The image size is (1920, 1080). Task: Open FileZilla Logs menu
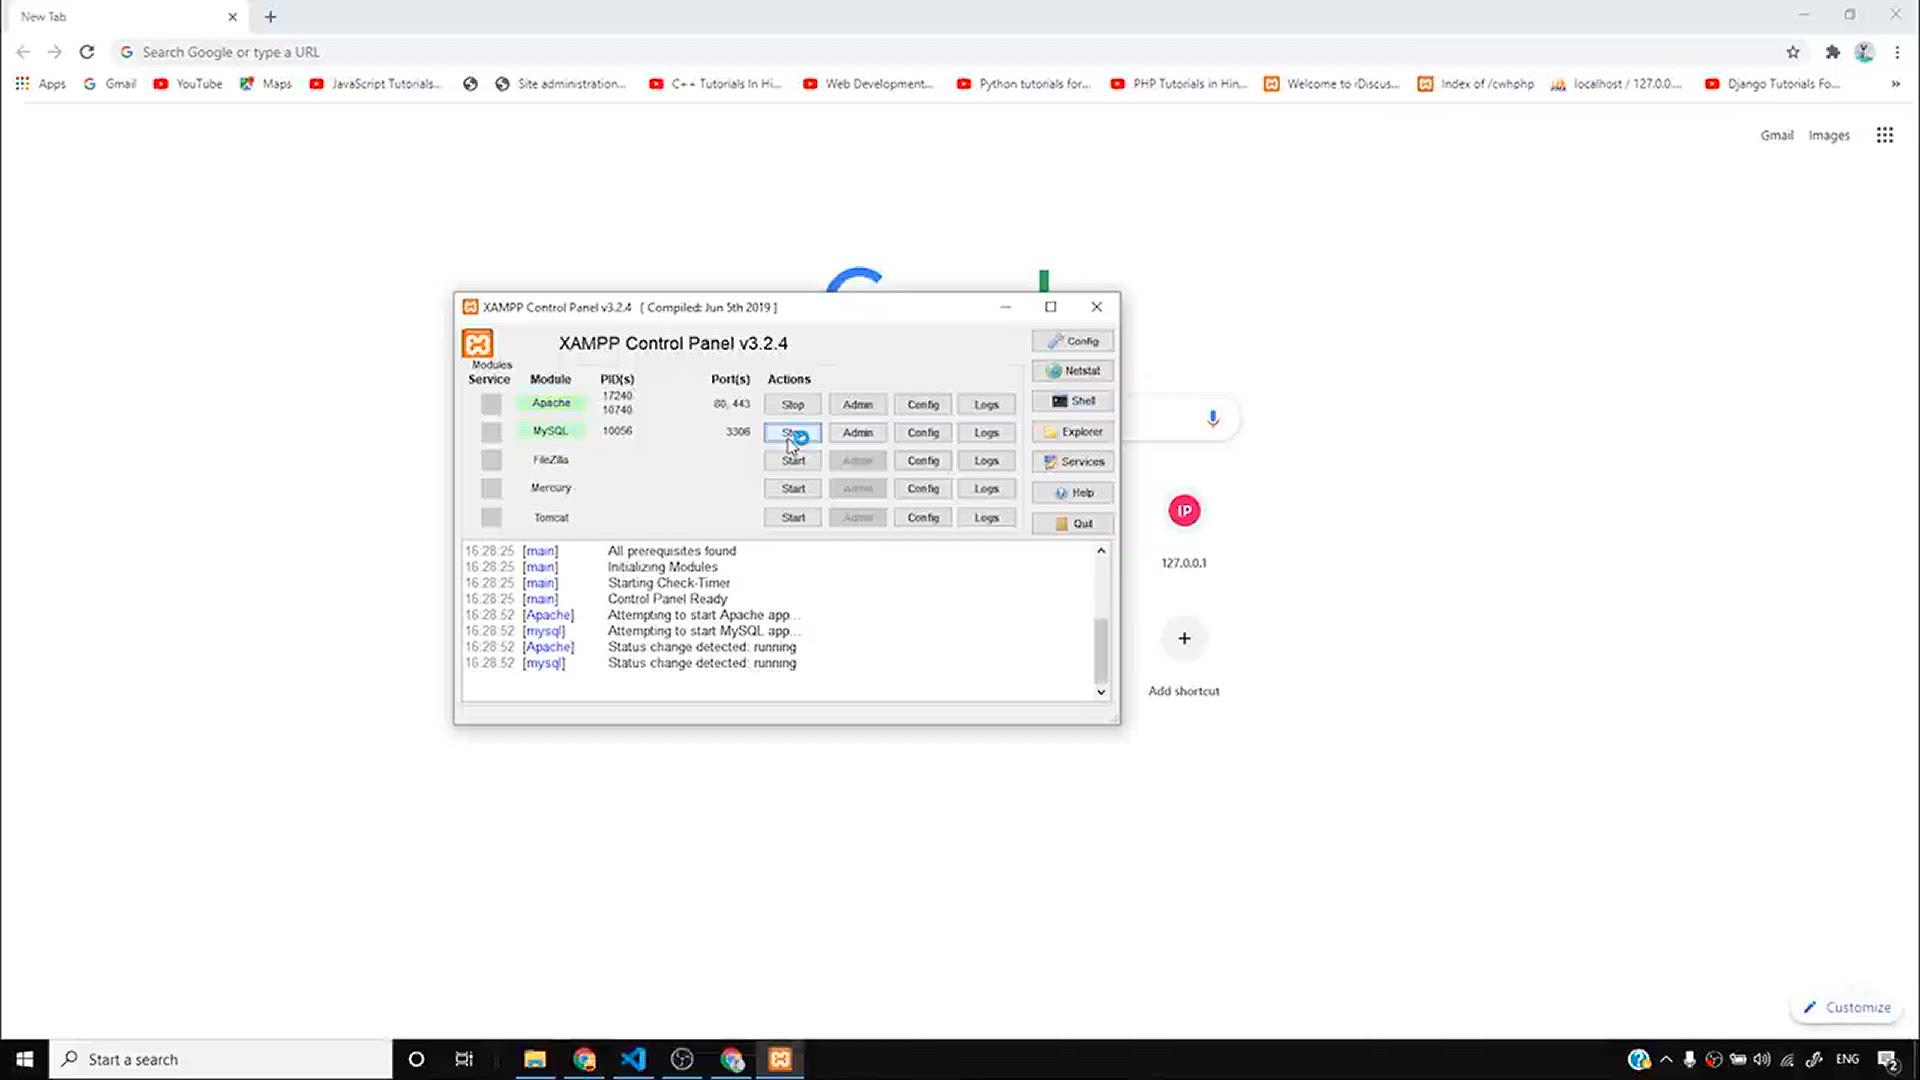click(987, 461)
